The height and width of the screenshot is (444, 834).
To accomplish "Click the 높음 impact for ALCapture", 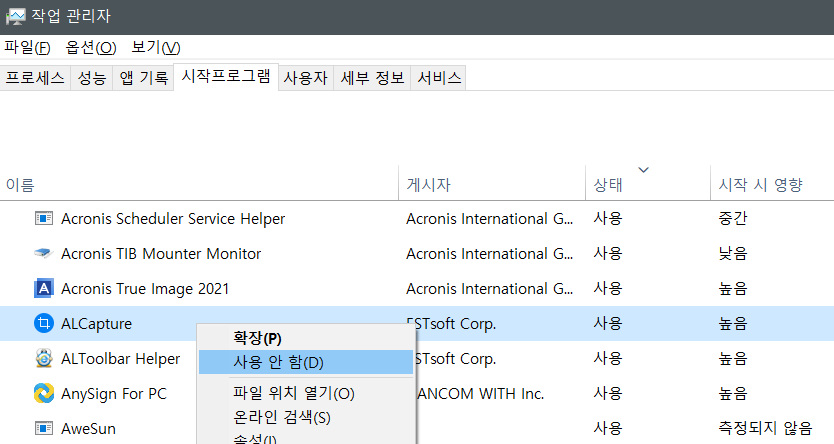I will click(732, 323).
